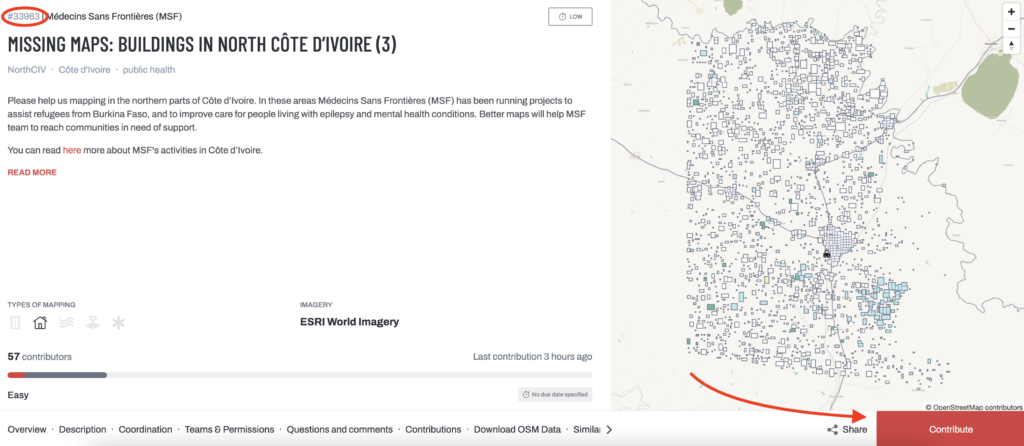Image resolution: width=1024 pixels, height=446 pixels.
Task: Click the Share button
Action: click(x=847, y=430)
